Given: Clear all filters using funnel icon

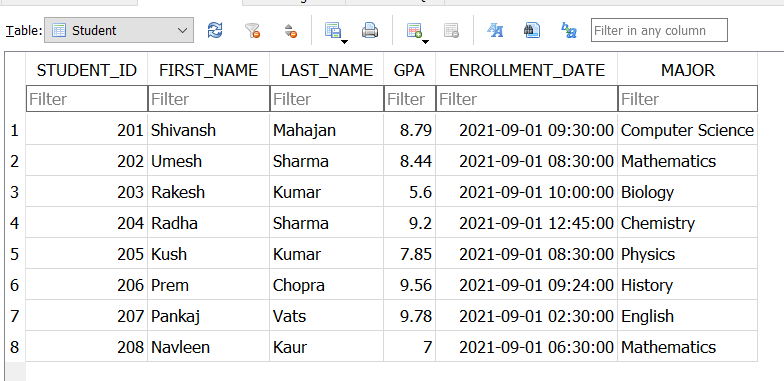Looking at the screenshot, I should point(252,30).
